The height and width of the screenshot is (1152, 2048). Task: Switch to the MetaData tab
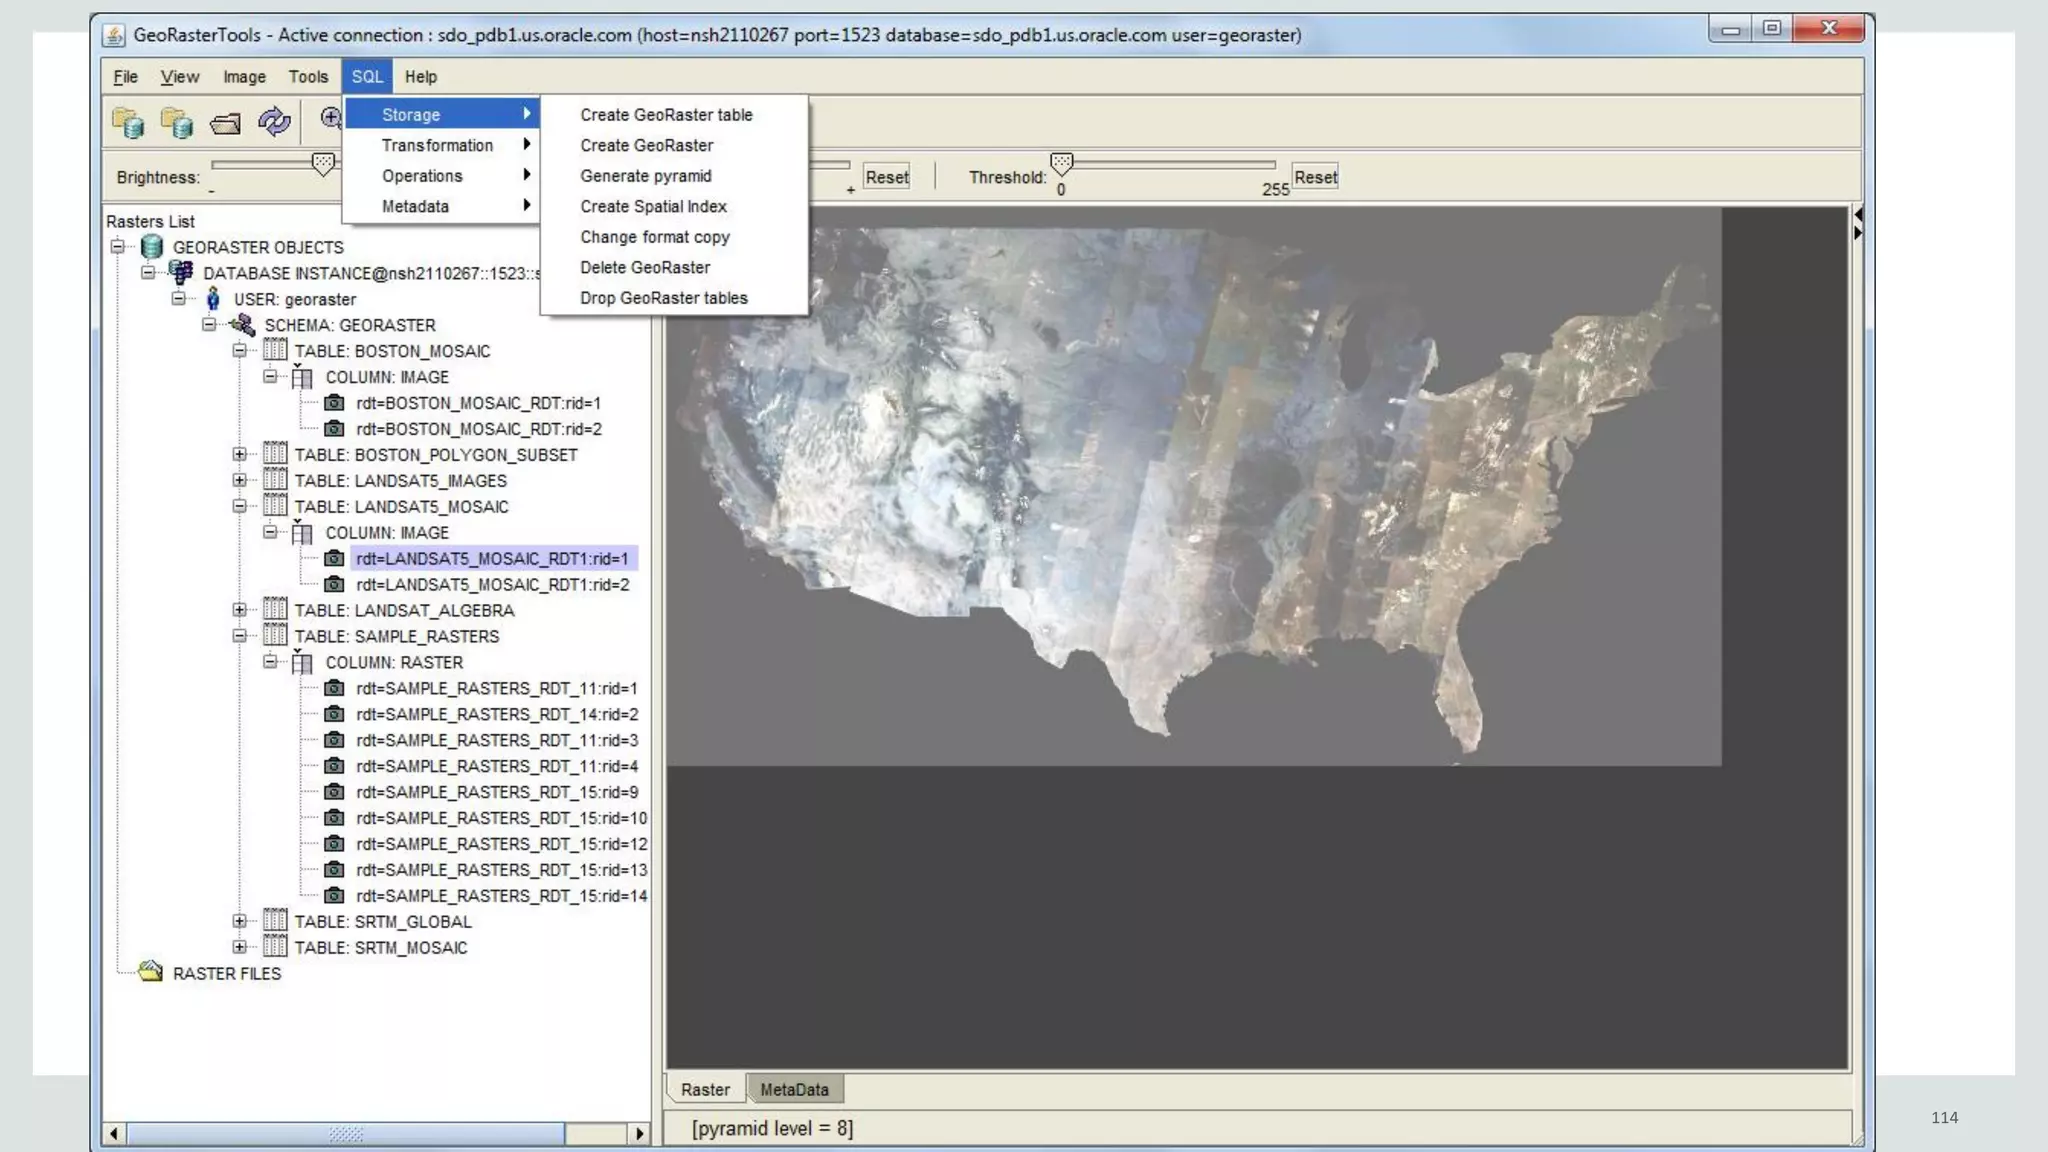794,1089
